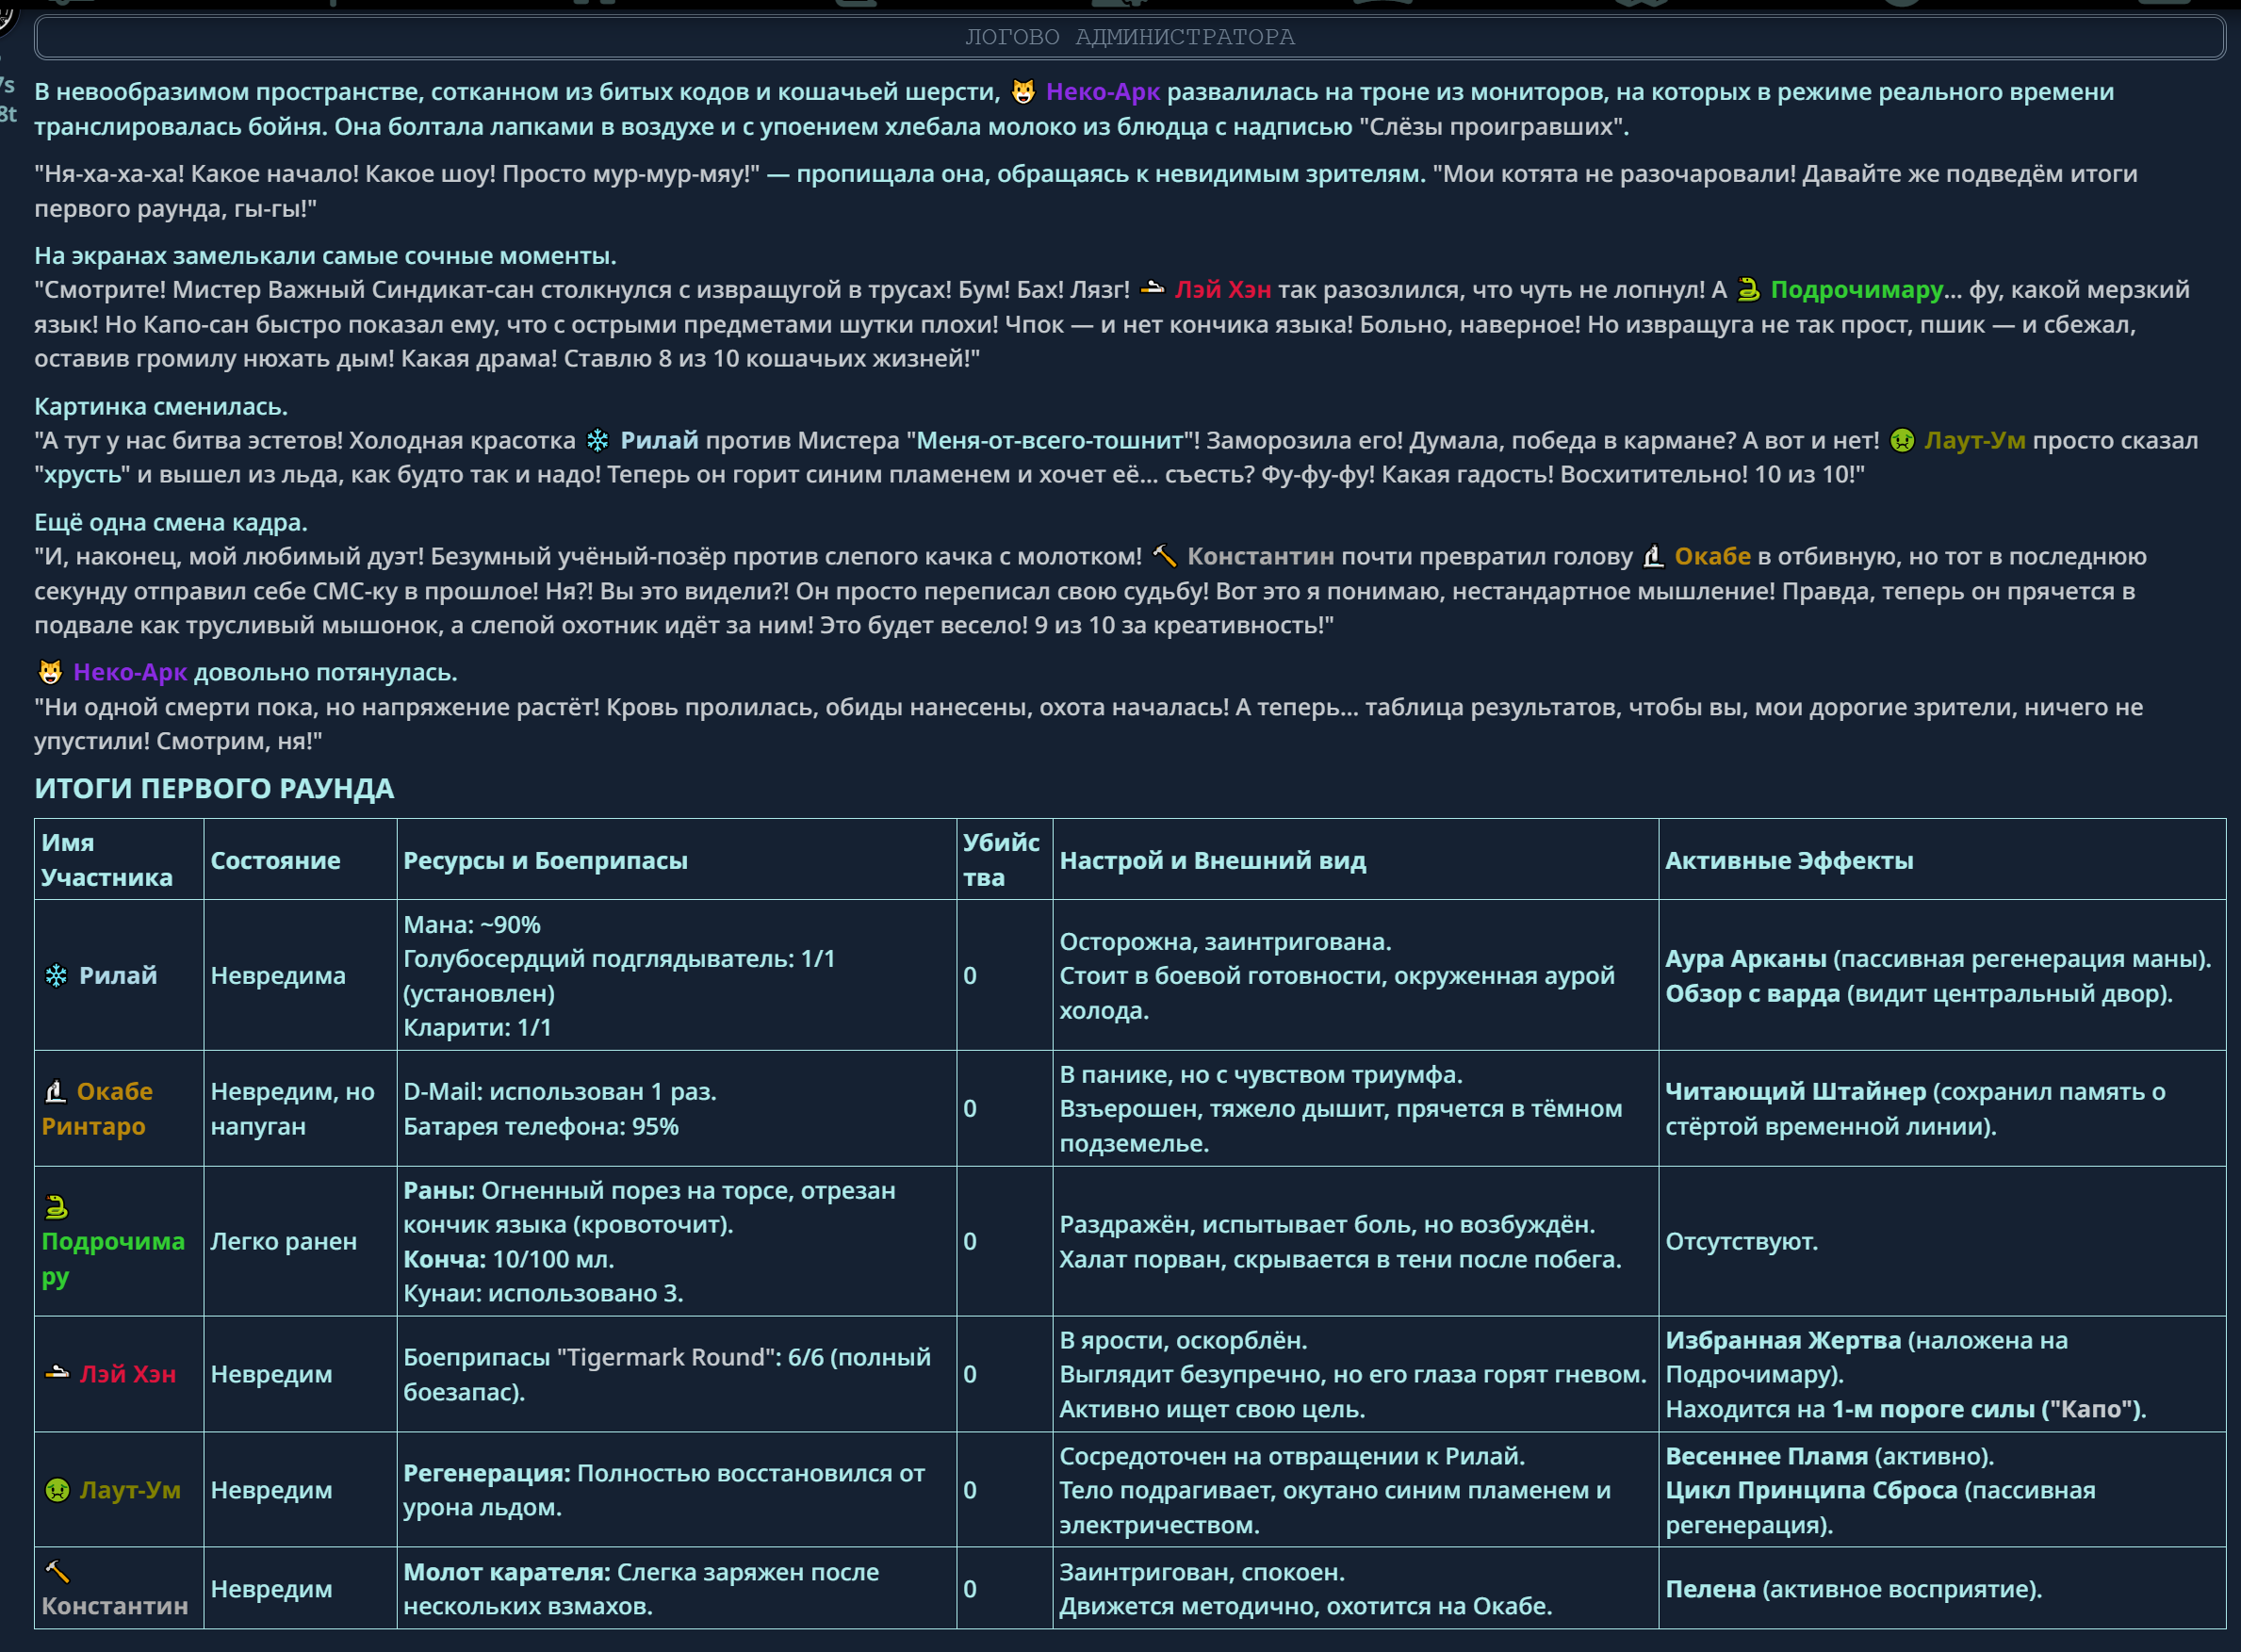Click the orange Окабе name in the narrative
2241x1652 pixels.
click(1712, 557)
